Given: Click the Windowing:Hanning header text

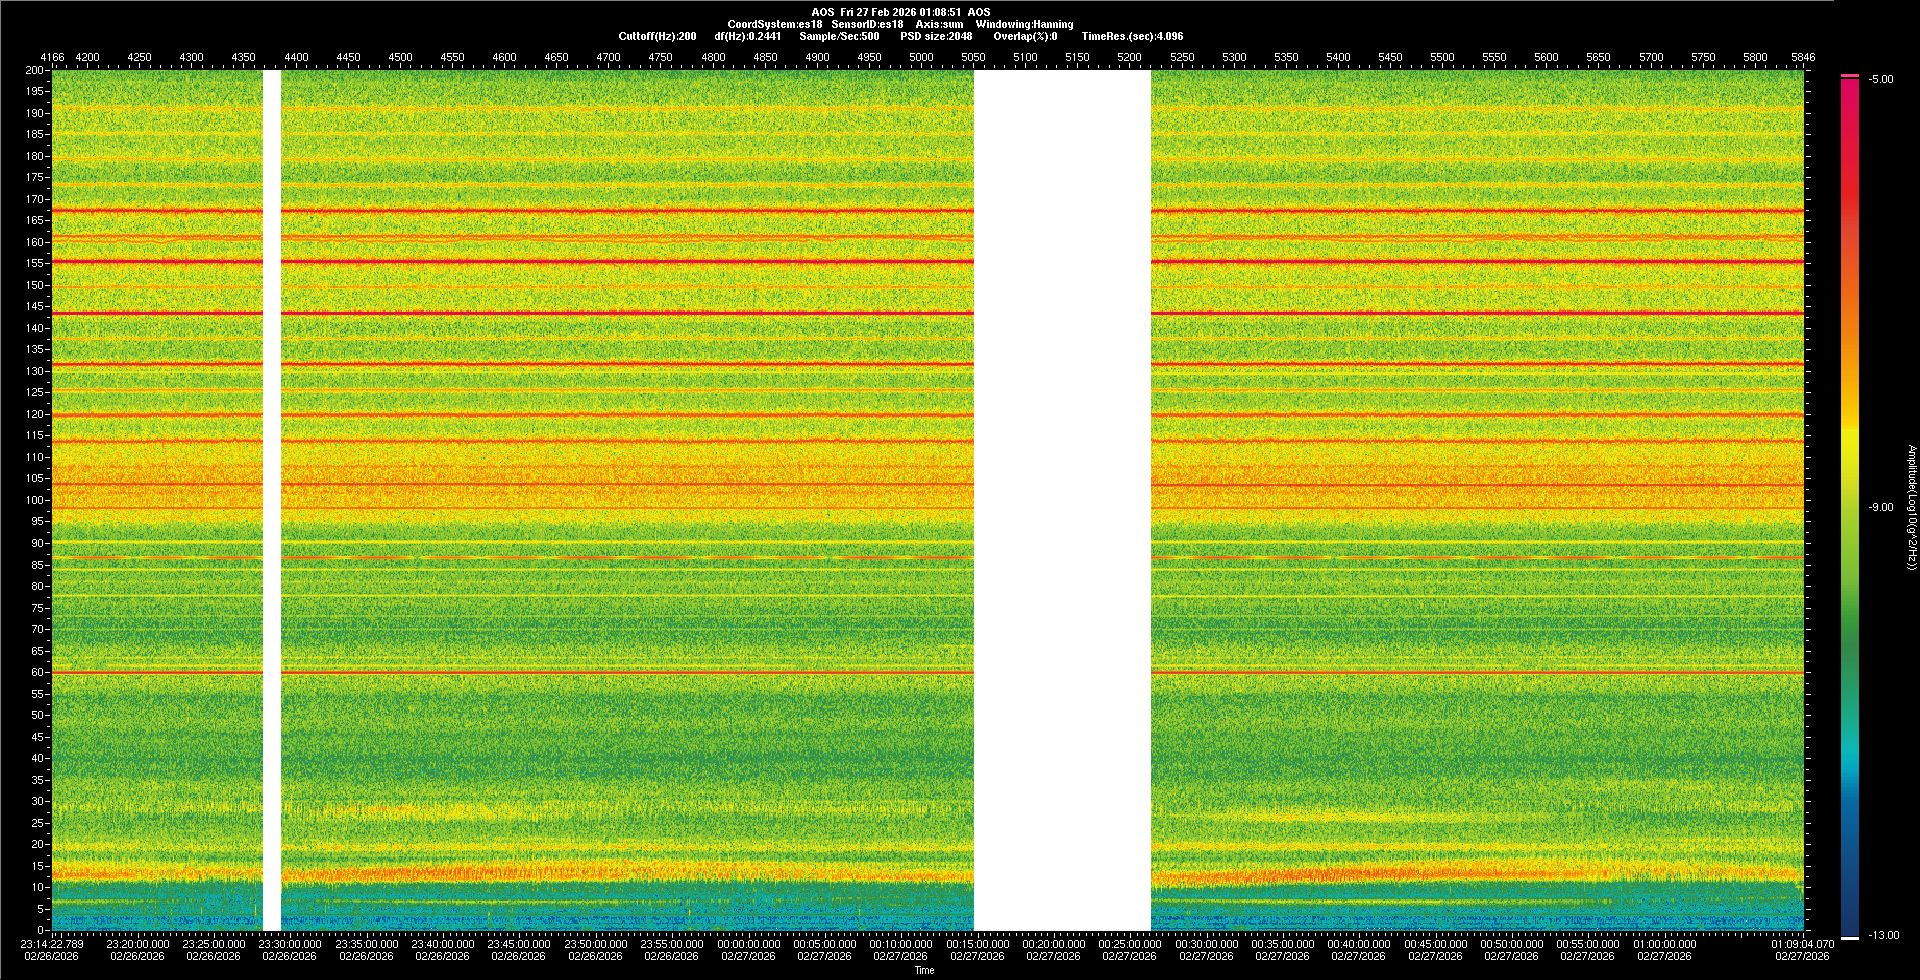Looking at the screenshot, I should 1024,24.
